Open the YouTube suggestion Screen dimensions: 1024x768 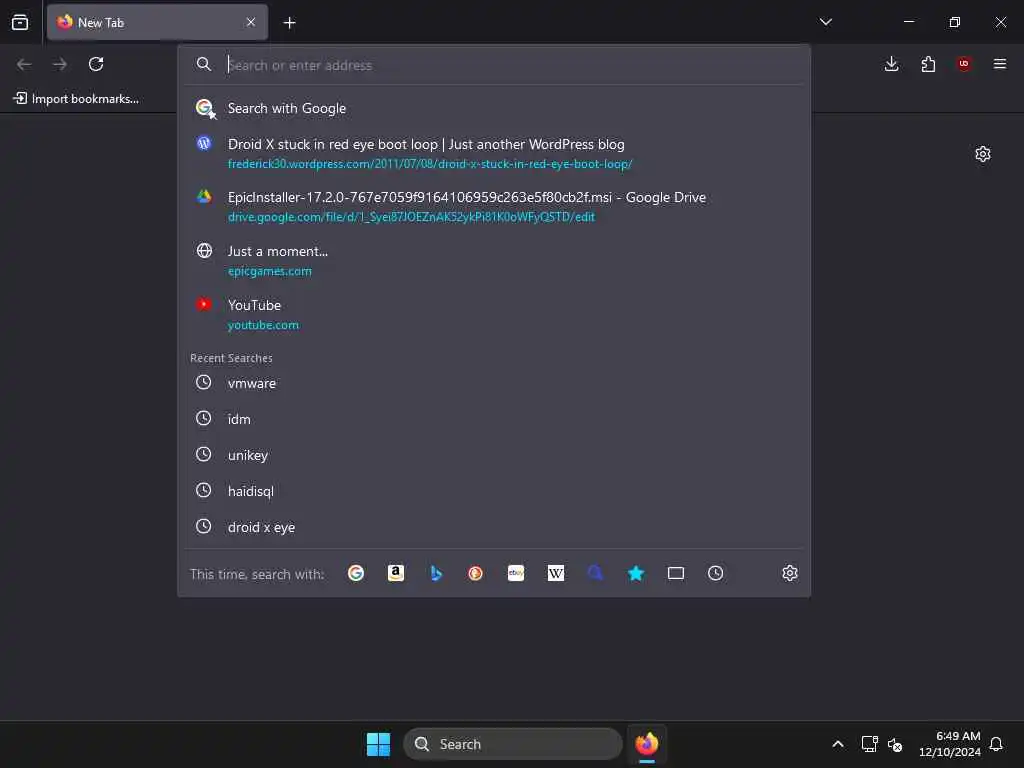pyautogui.click(x=494, y=314)
